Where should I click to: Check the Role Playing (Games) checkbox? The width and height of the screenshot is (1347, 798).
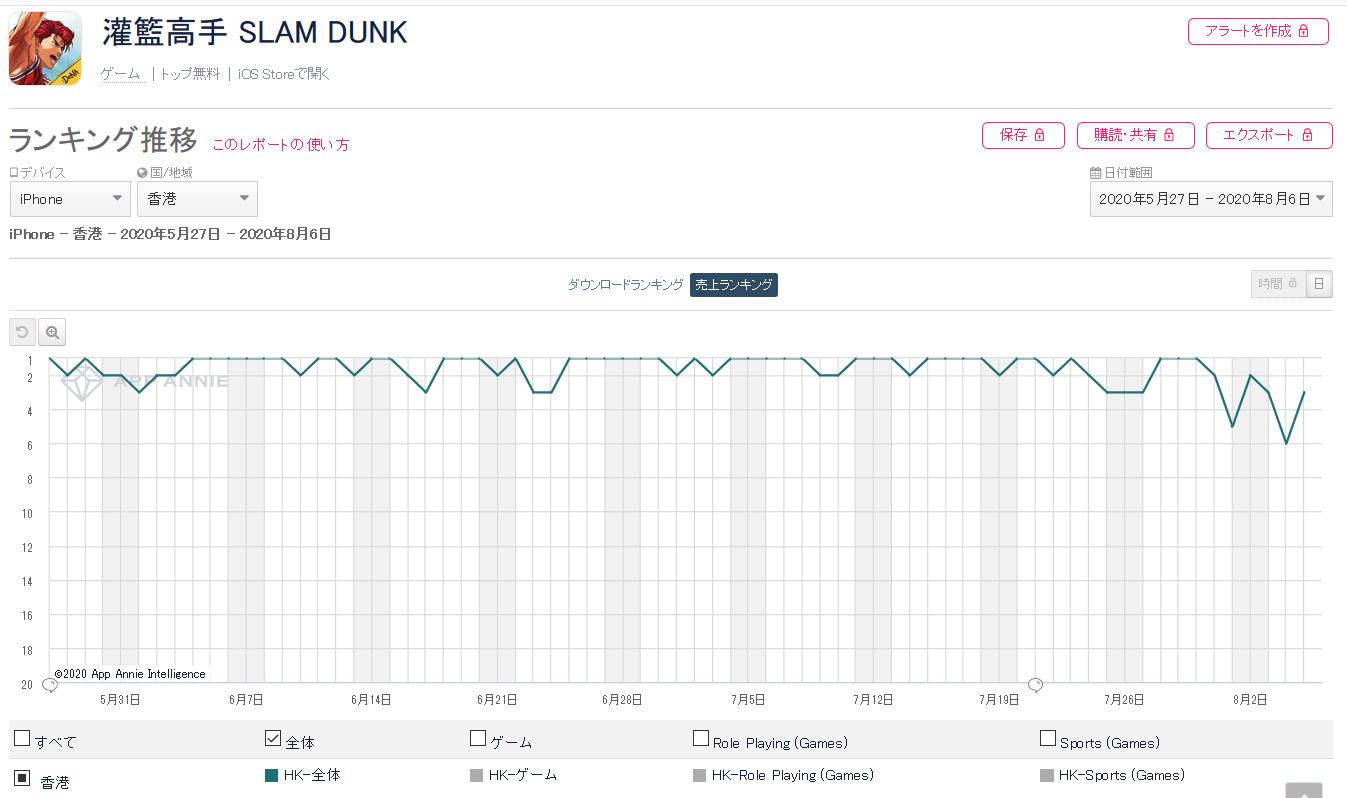pyautogui.click(x=701, y=739)
